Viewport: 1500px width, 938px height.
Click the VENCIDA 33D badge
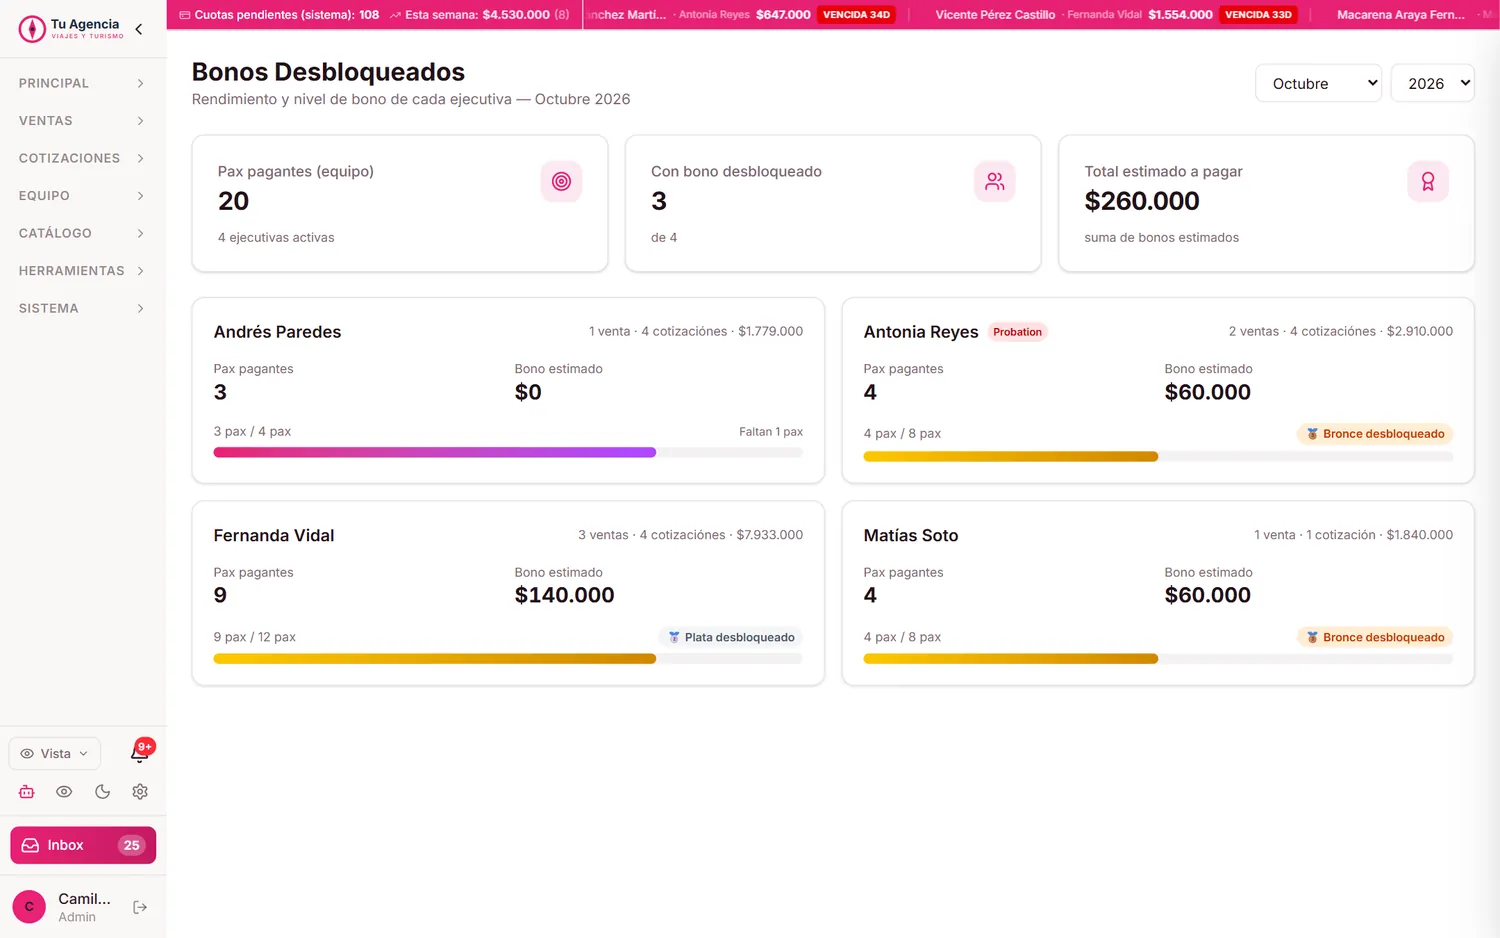pyautogui.click(x=1258, y=15)
